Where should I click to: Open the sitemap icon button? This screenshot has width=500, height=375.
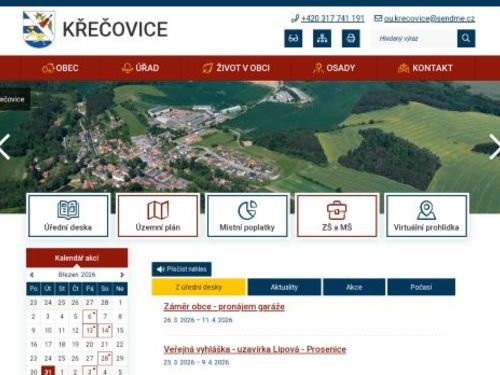pos(322,38)
